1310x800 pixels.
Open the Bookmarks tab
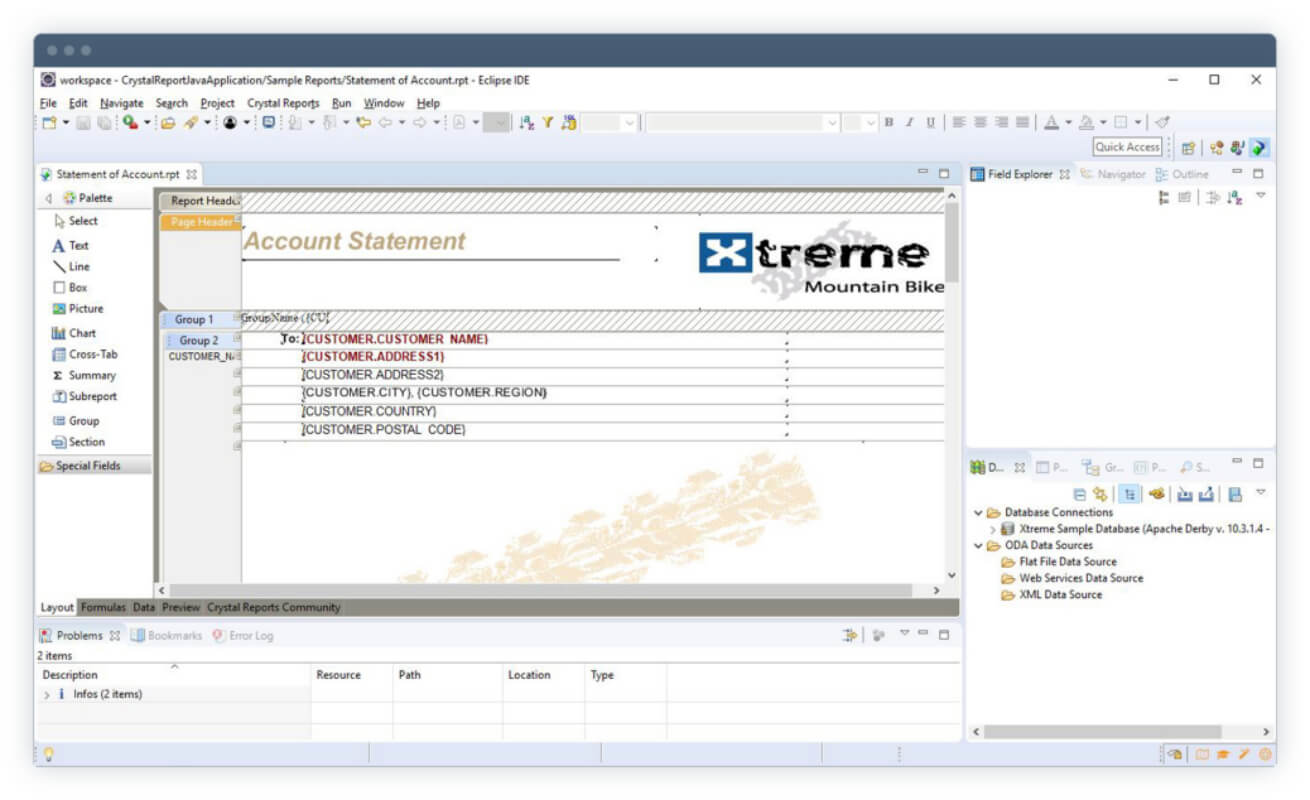(166, 635)
